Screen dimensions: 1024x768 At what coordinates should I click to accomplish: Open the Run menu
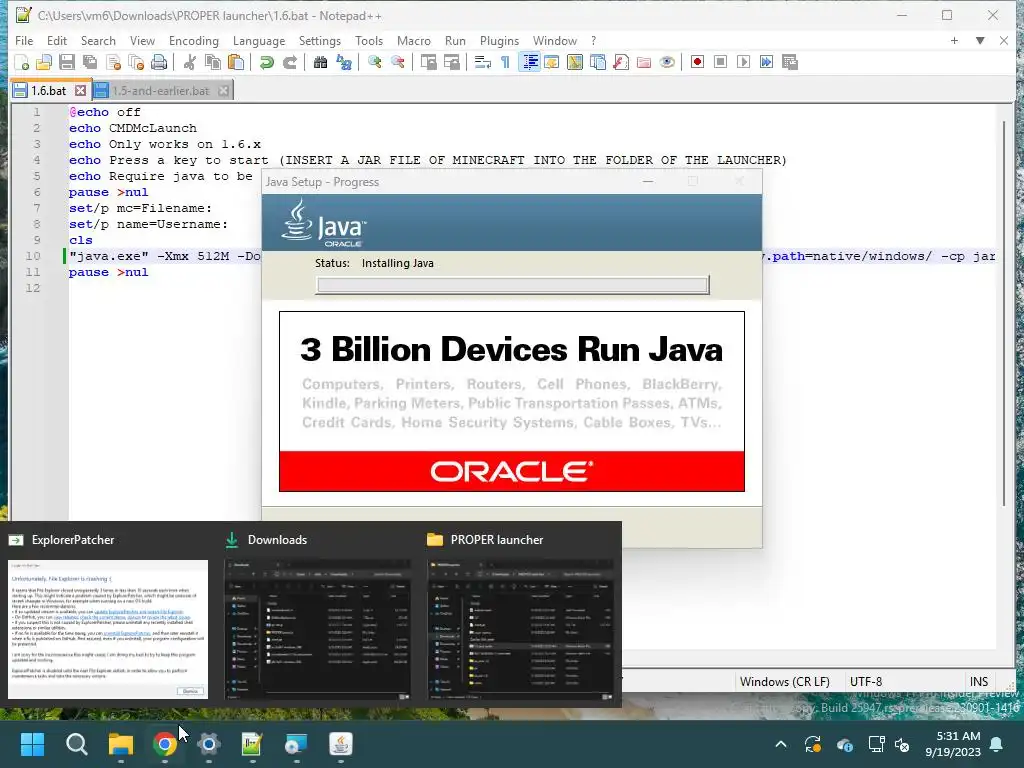point(455,40)
